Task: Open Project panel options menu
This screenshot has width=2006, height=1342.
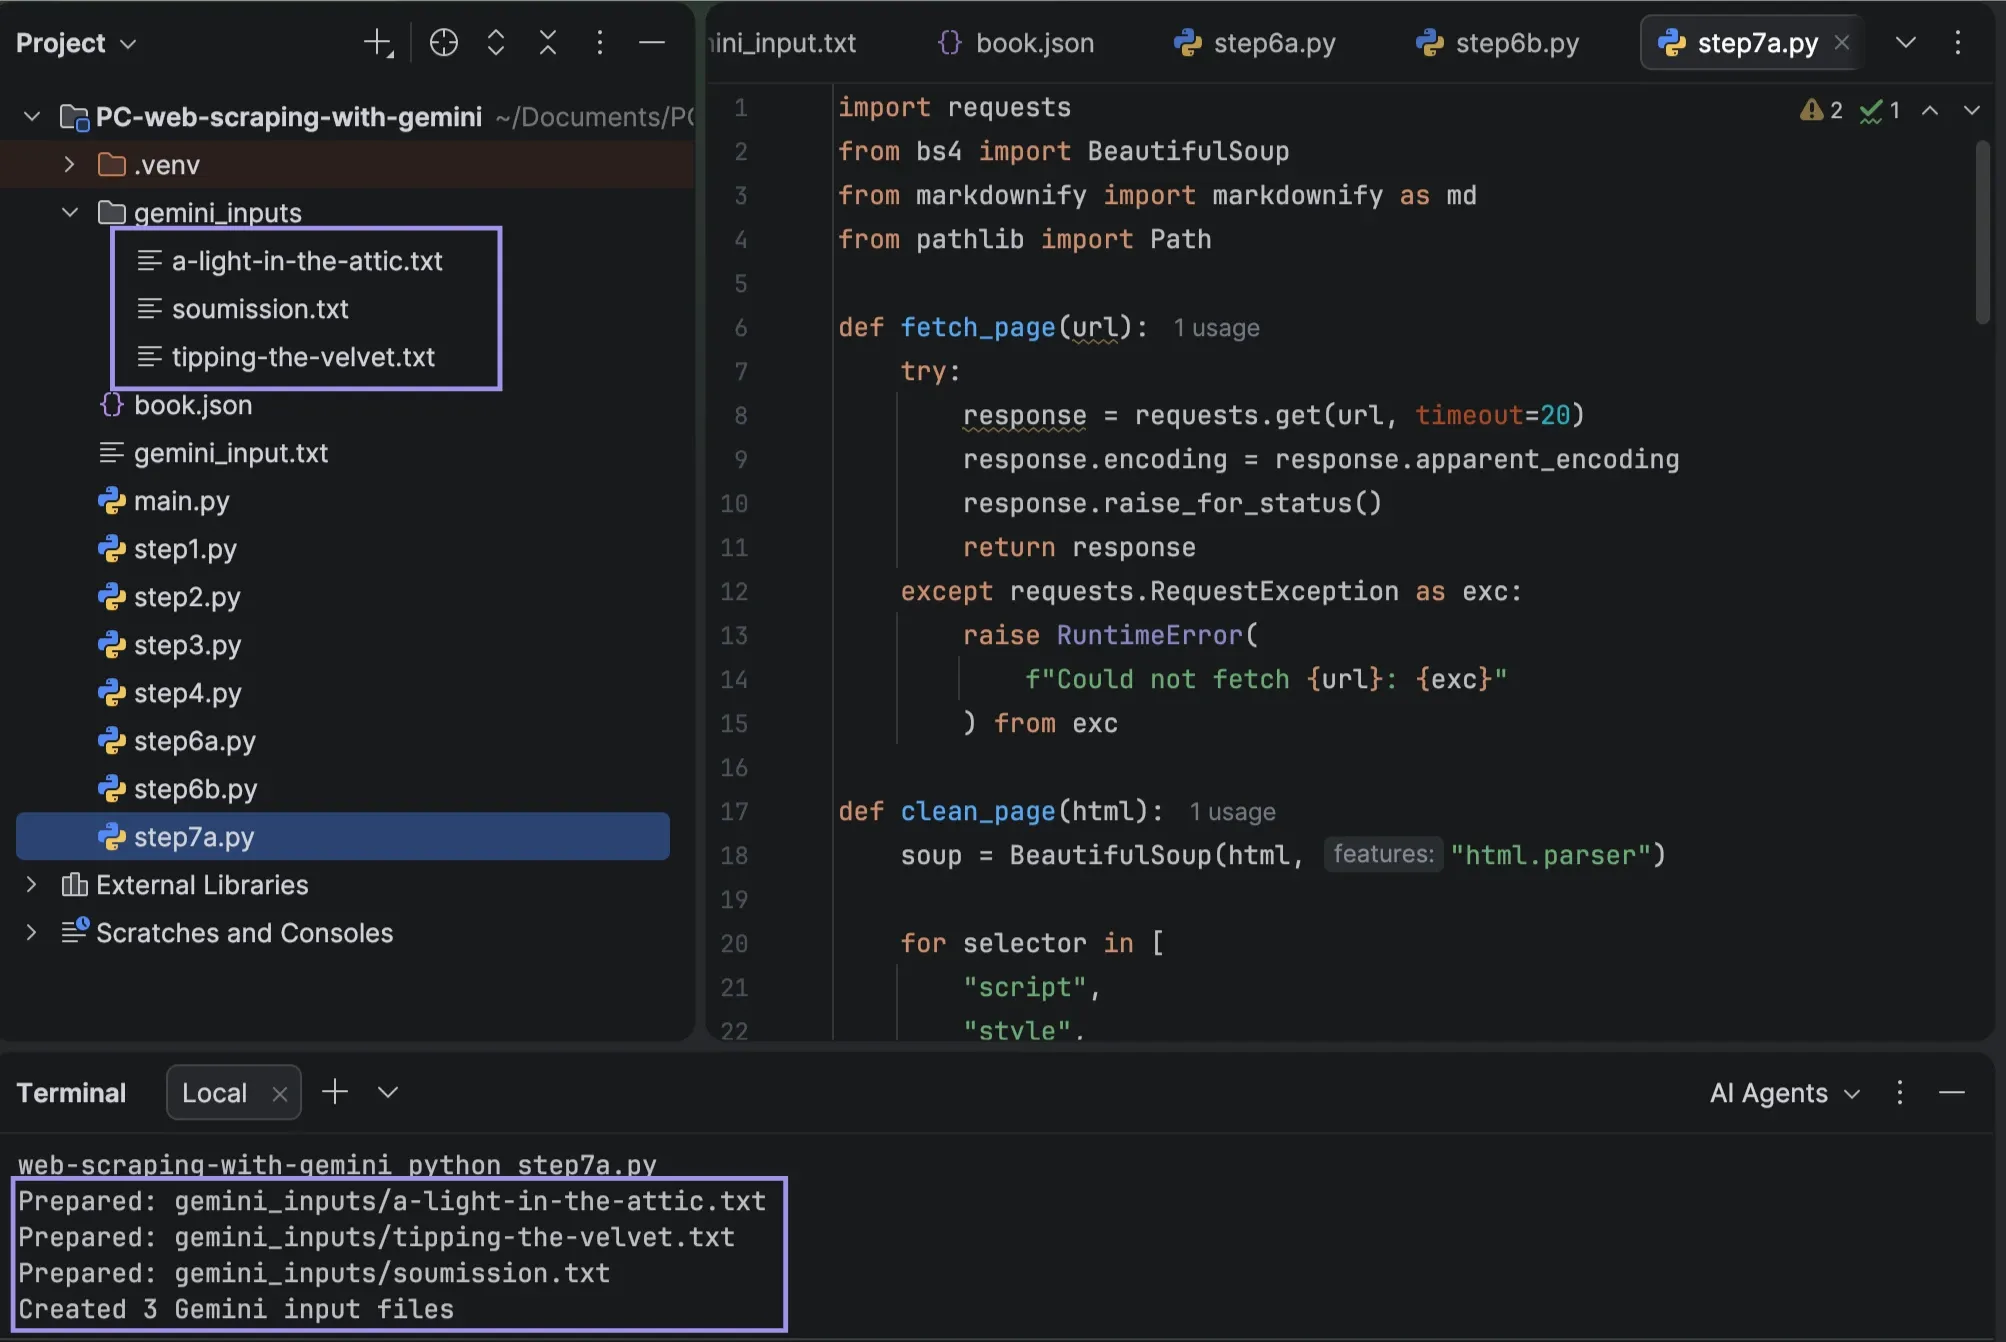Action: click(x=600, y=43)
